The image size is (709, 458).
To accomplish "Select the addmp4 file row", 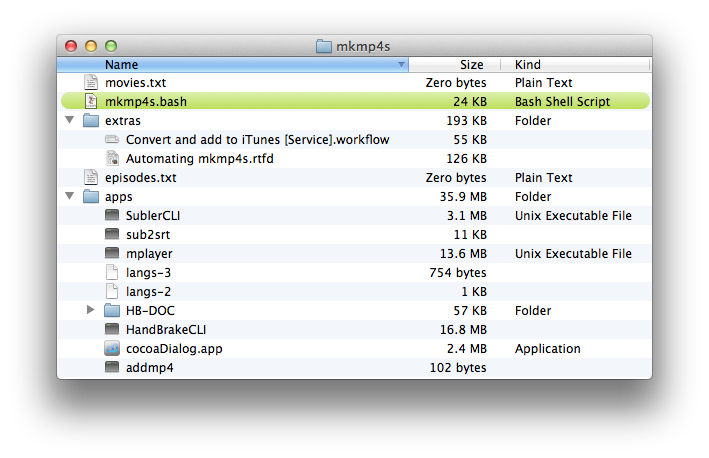I will [x=354, y=368].
